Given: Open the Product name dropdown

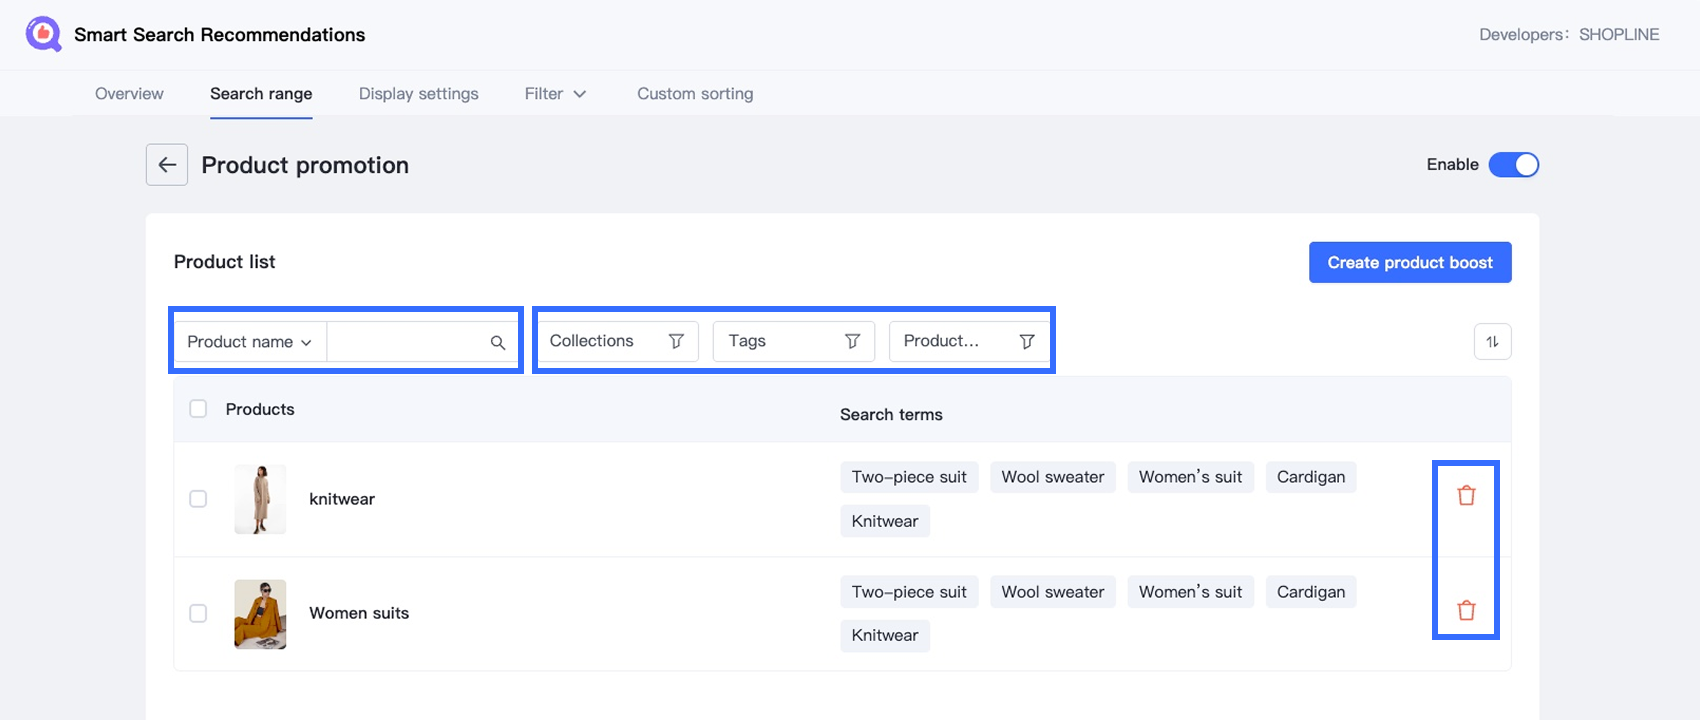Looking at the screenshot, I should [249, 342].
